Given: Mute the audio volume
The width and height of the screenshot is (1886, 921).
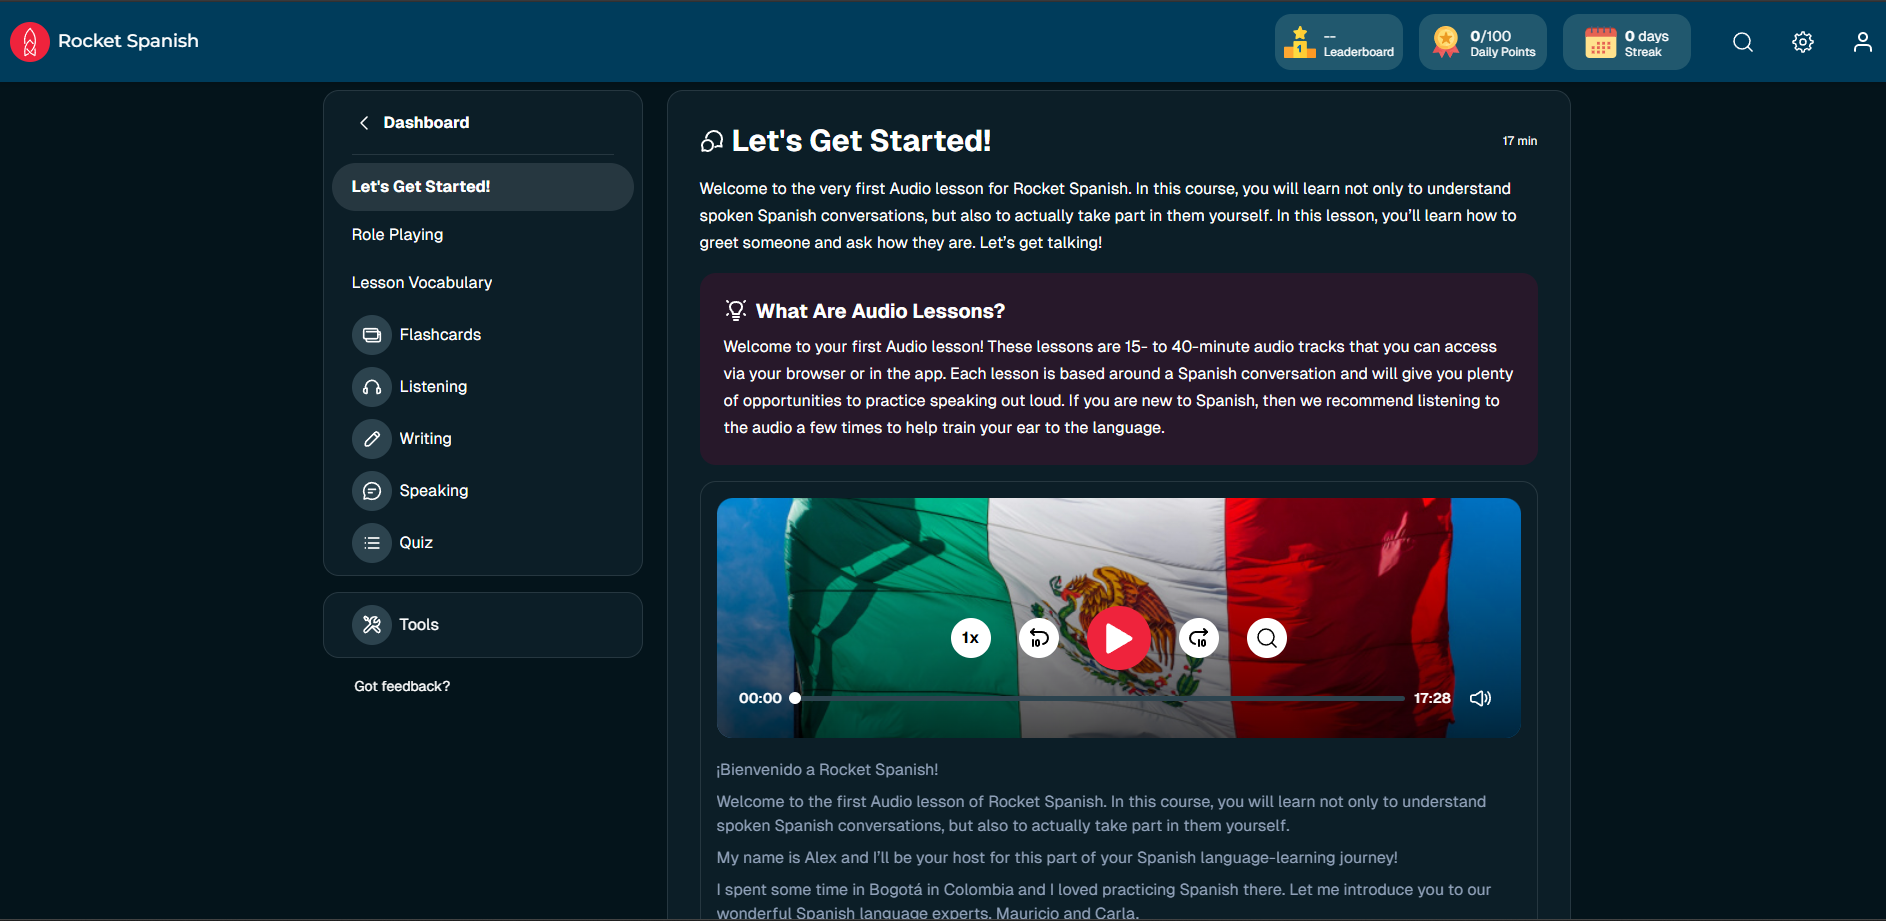Looking at the screenshot, I should [x=1481, y=698].
